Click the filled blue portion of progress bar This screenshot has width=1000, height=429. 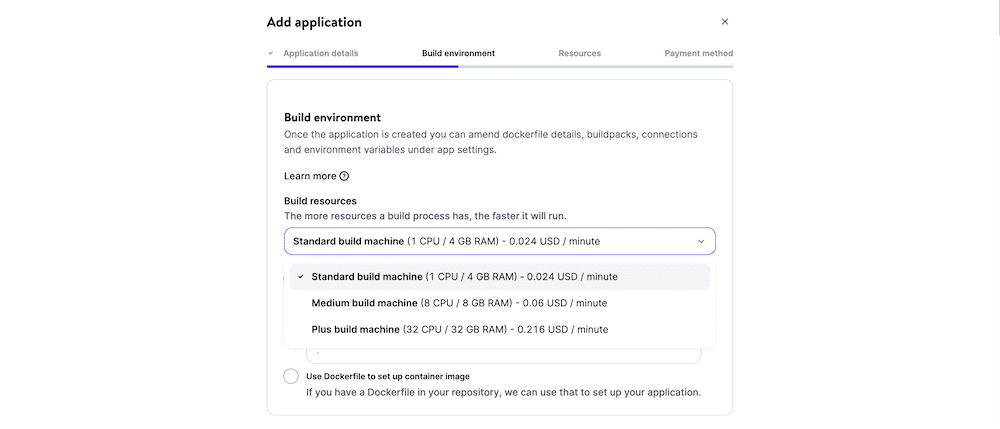(x=362, y=66)
